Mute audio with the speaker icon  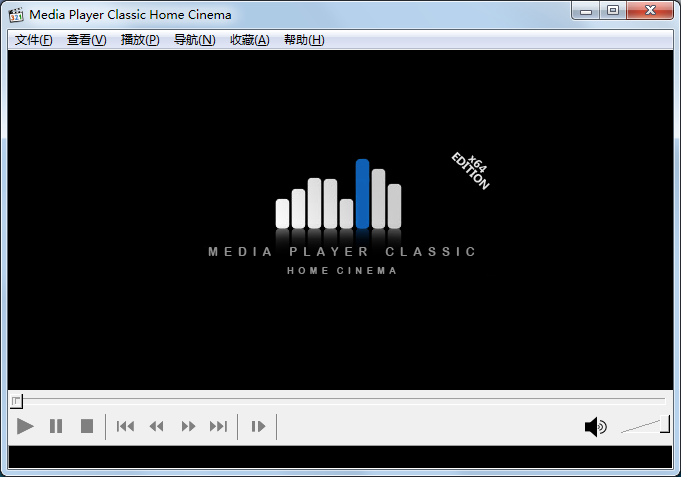coord(595,427)
